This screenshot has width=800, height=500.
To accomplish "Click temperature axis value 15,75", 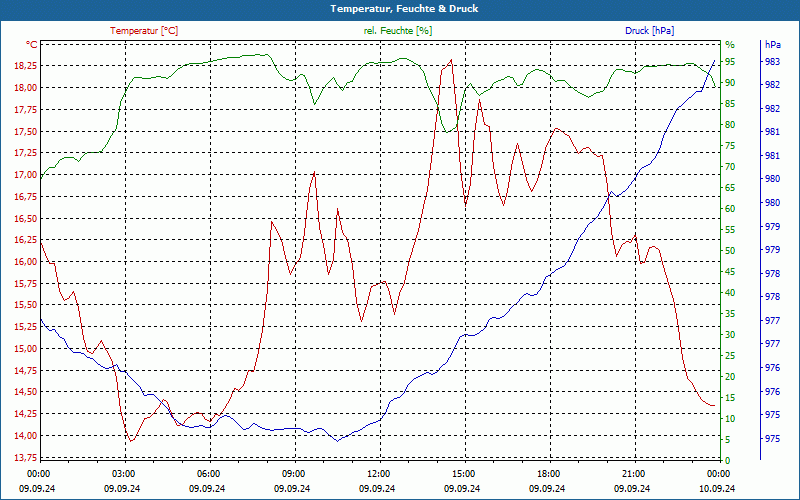I will pos(26,284).
